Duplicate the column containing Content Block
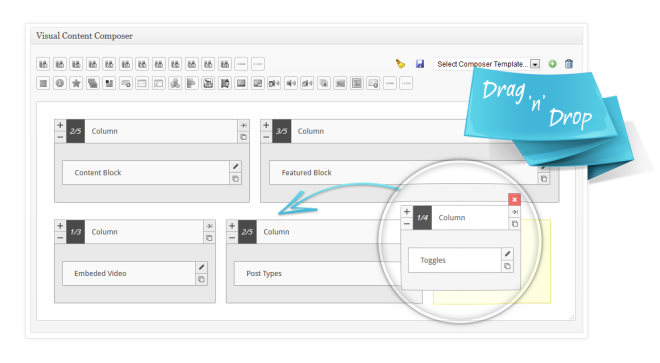Image resolution: width=660 pixels, height=363 pixels. [x=243, y=137]
